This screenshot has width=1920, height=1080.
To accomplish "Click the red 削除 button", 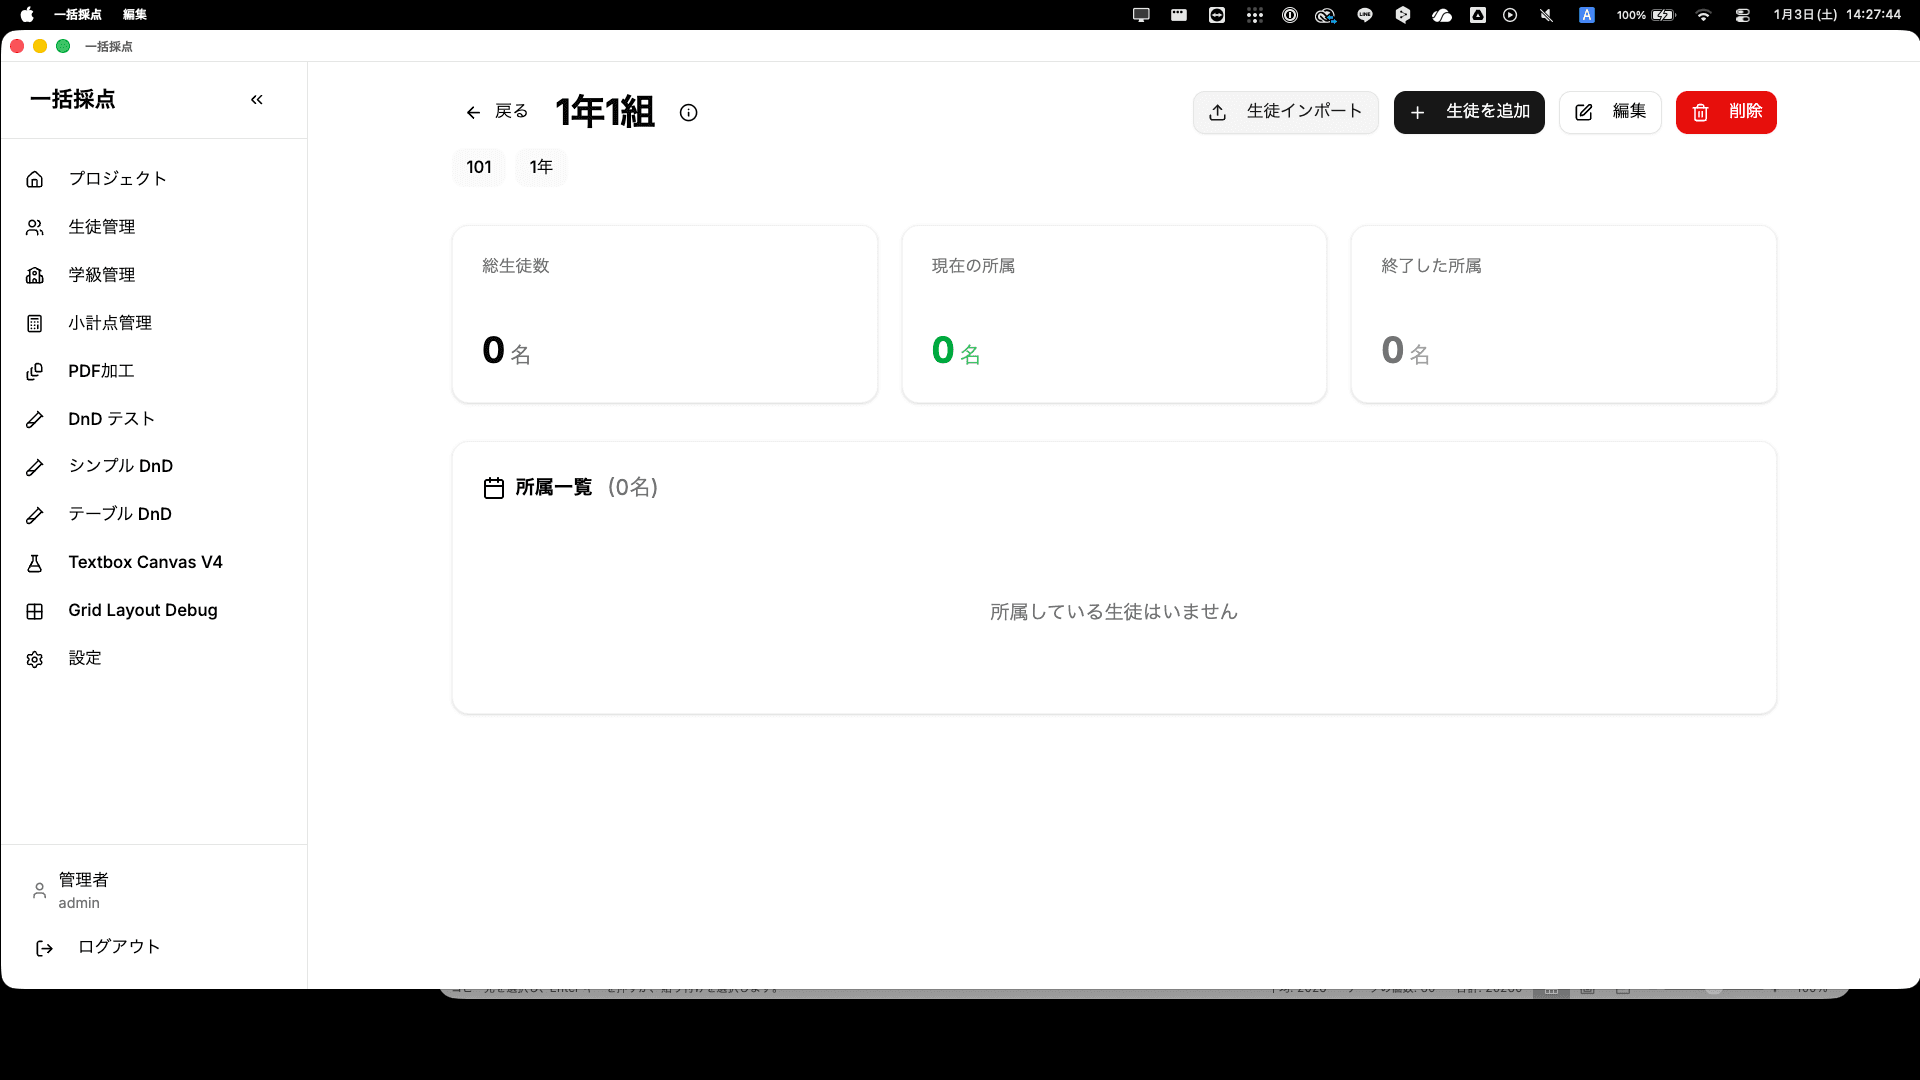I will [x=1726, y=112].
